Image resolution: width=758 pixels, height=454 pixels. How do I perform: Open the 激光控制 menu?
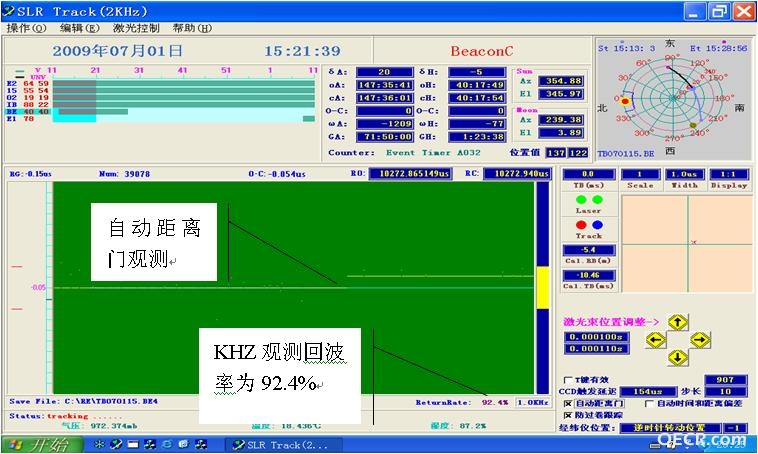136,28
